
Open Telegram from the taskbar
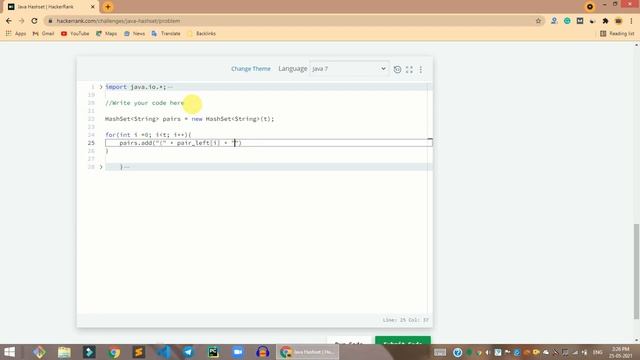tap(188, 352)
